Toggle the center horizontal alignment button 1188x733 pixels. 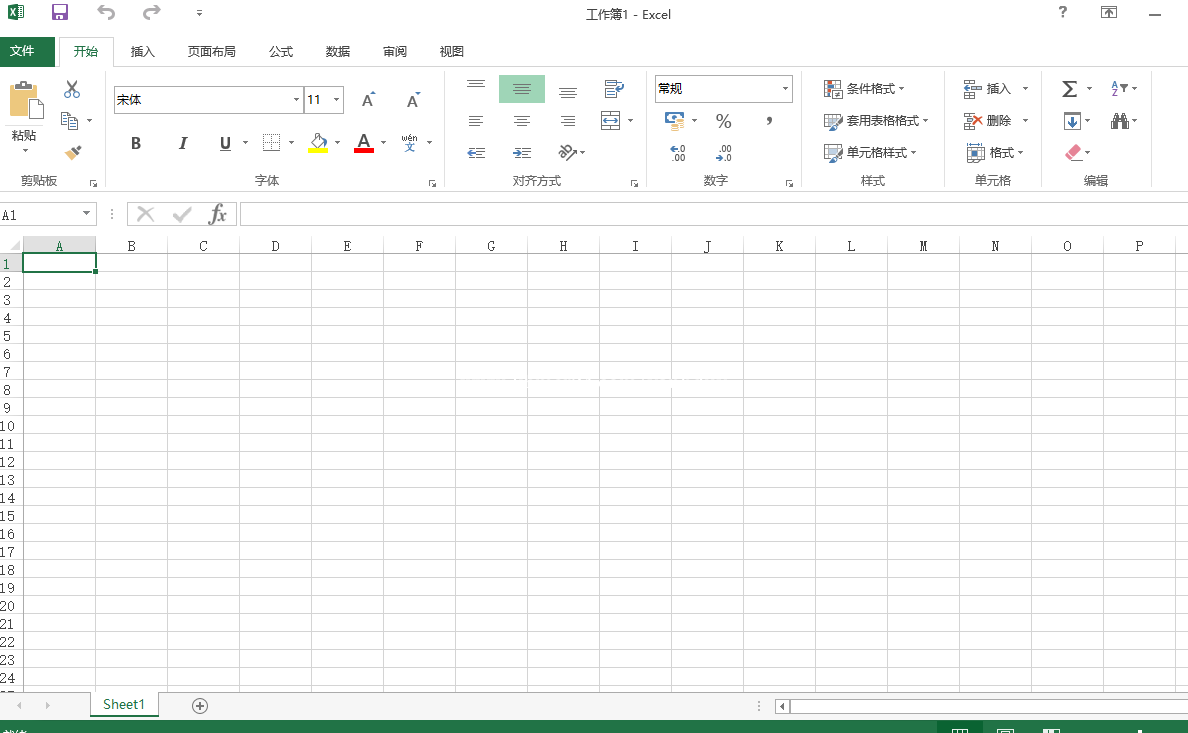(522, 121)
